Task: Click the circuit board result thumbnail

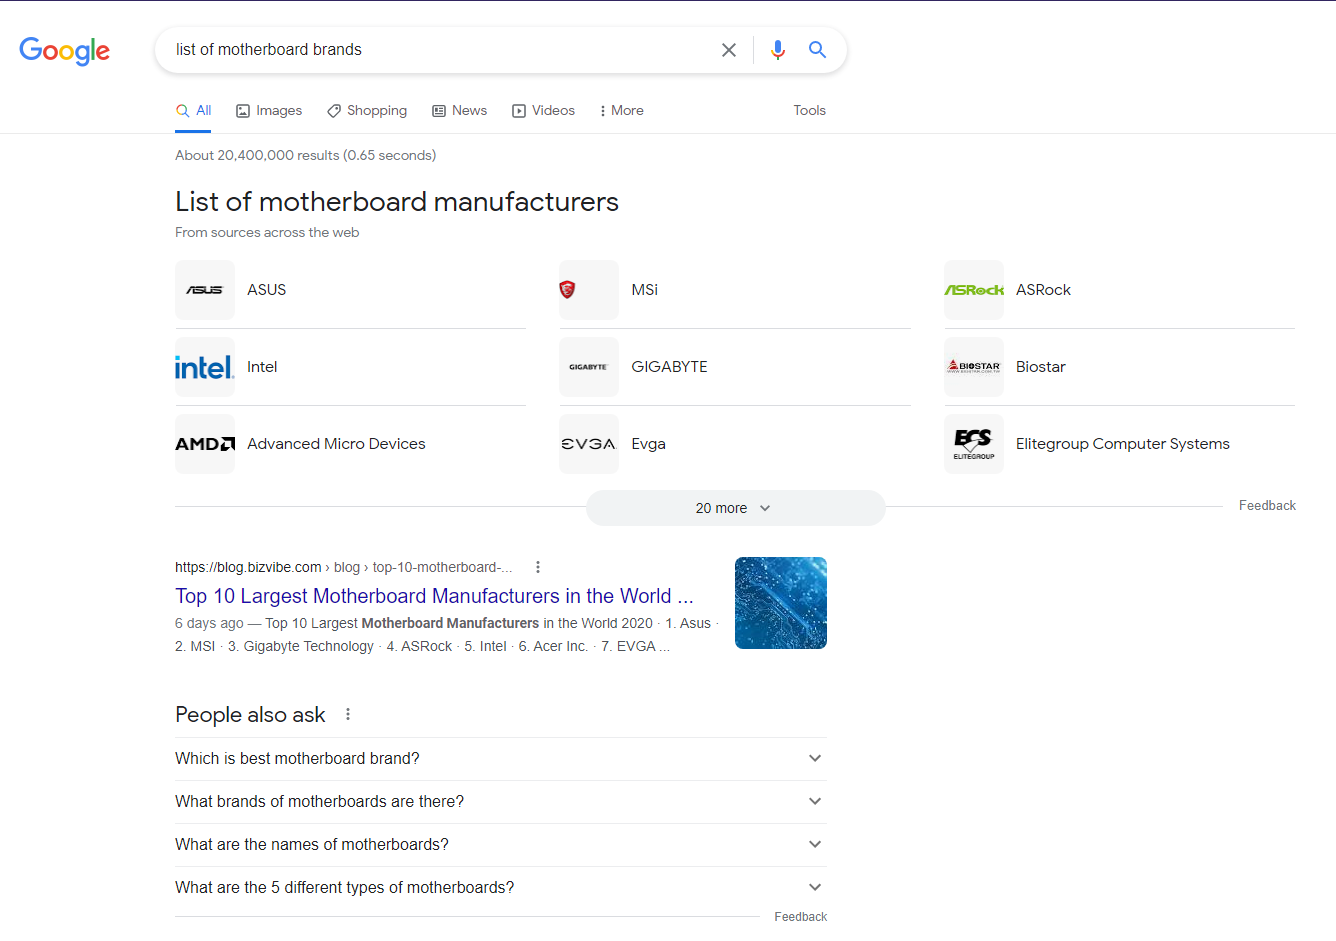Action: coord(781,603)
